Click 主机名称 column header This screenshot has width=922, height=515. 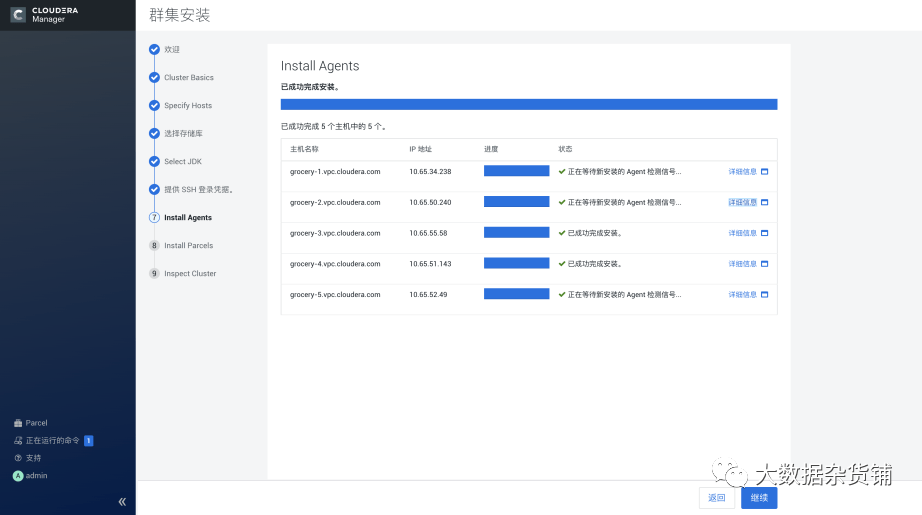tap(304, 149)
